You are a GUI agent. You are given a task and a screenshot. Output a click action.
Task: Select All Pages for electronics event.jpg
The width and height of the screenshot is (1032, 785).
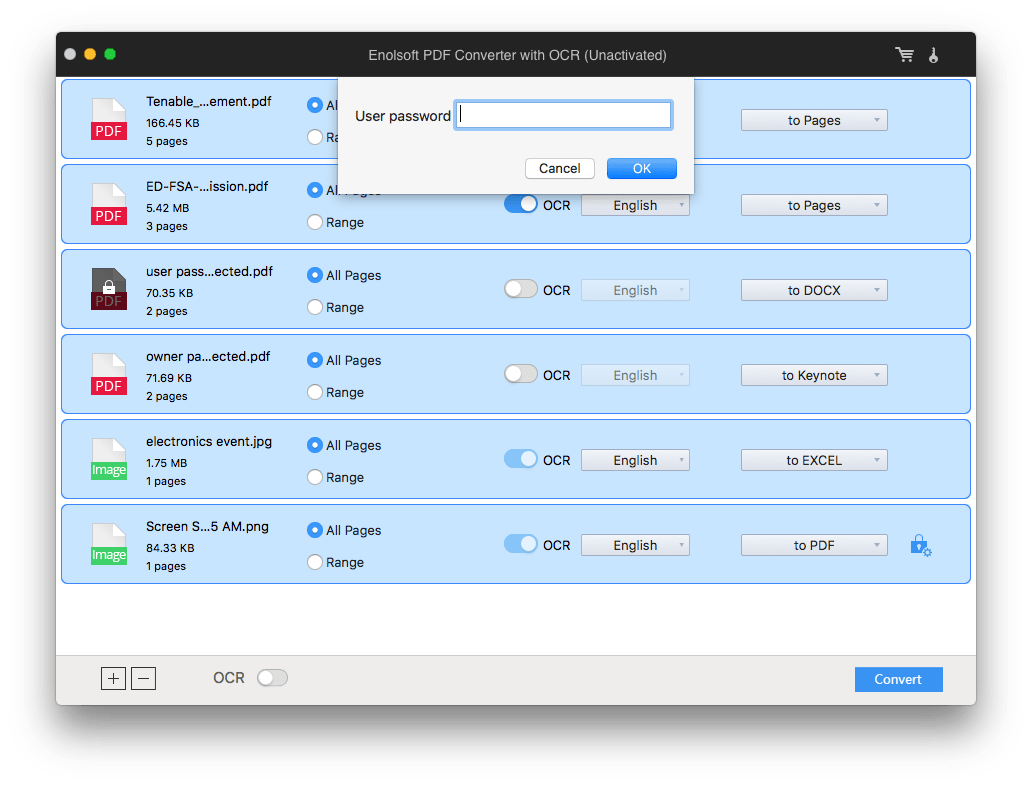[x=315, y=445]
